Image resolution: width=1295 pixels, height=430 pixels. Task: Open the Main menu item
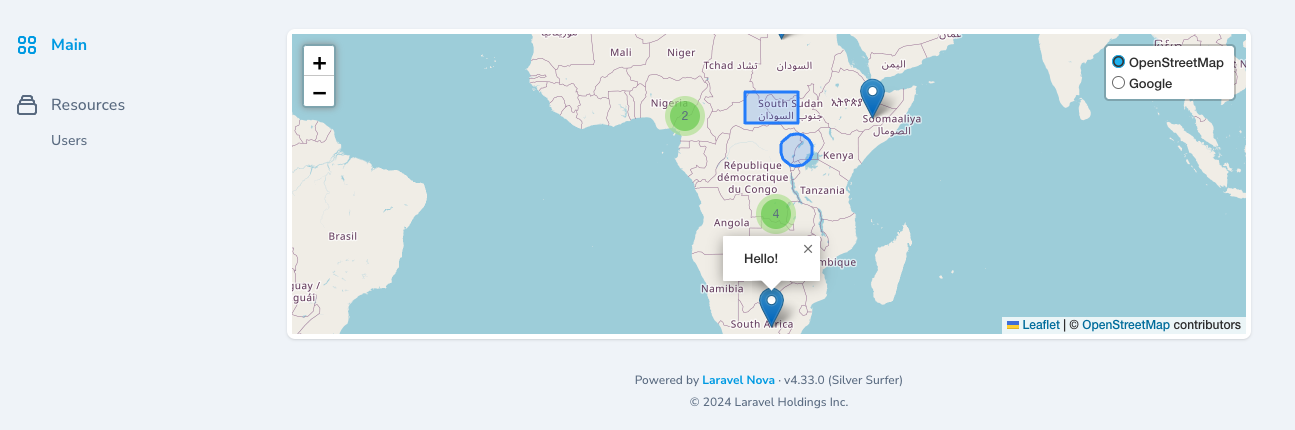69,45
